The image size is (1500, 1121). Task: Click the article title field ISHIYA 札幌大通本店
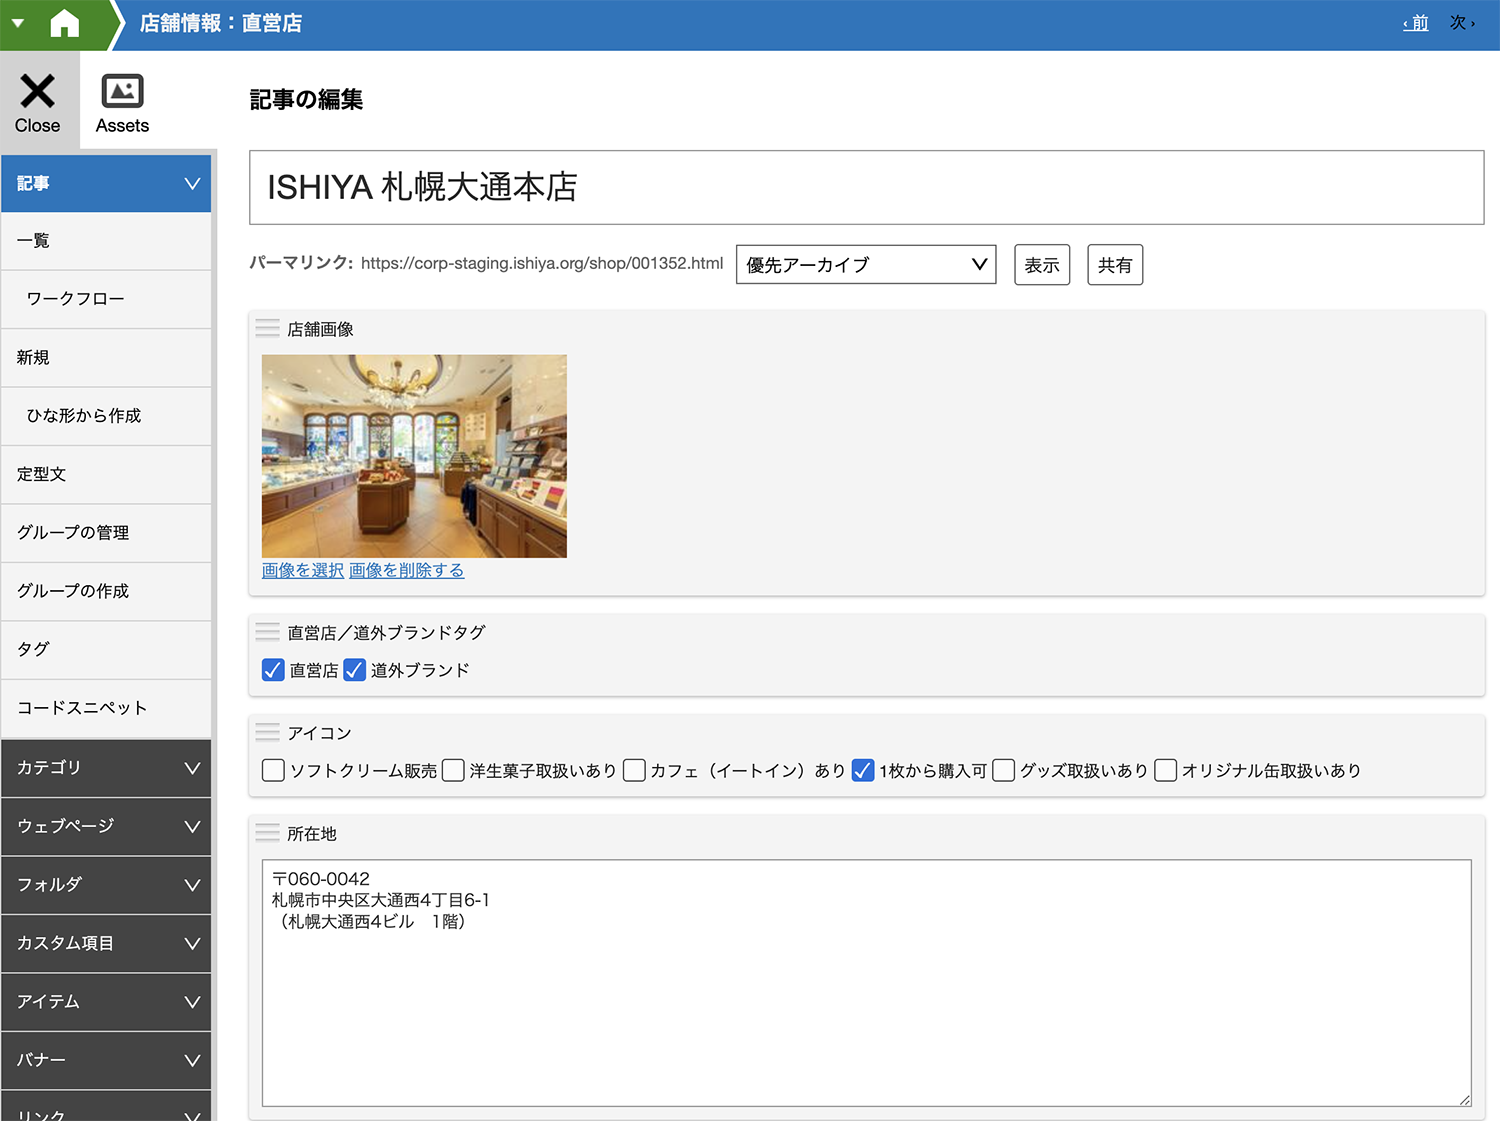[x=866, y=187]
